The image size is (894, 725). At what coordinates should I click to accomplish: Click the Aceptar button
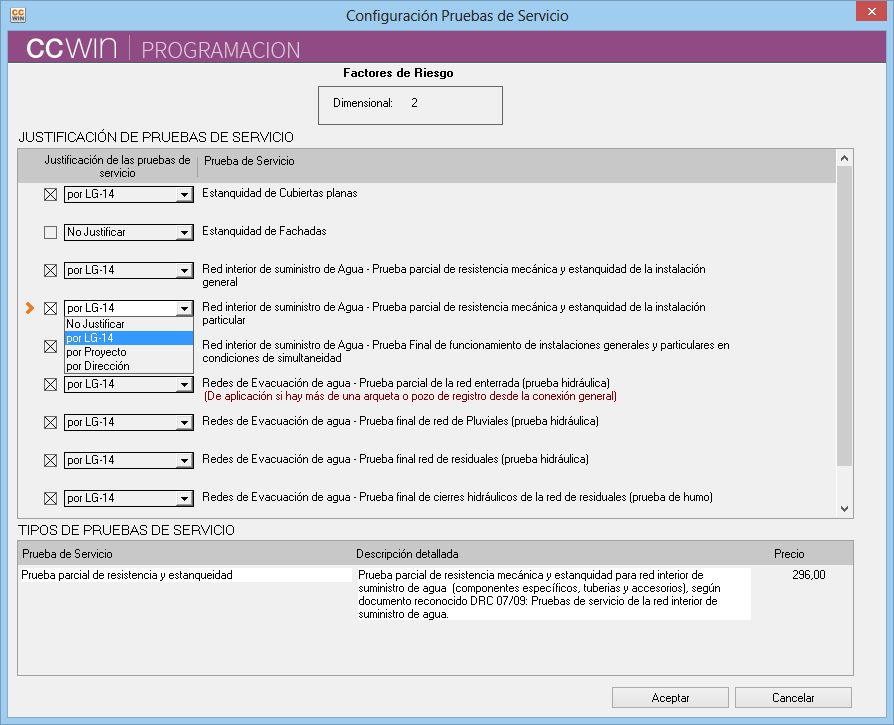tap(670, 698)
